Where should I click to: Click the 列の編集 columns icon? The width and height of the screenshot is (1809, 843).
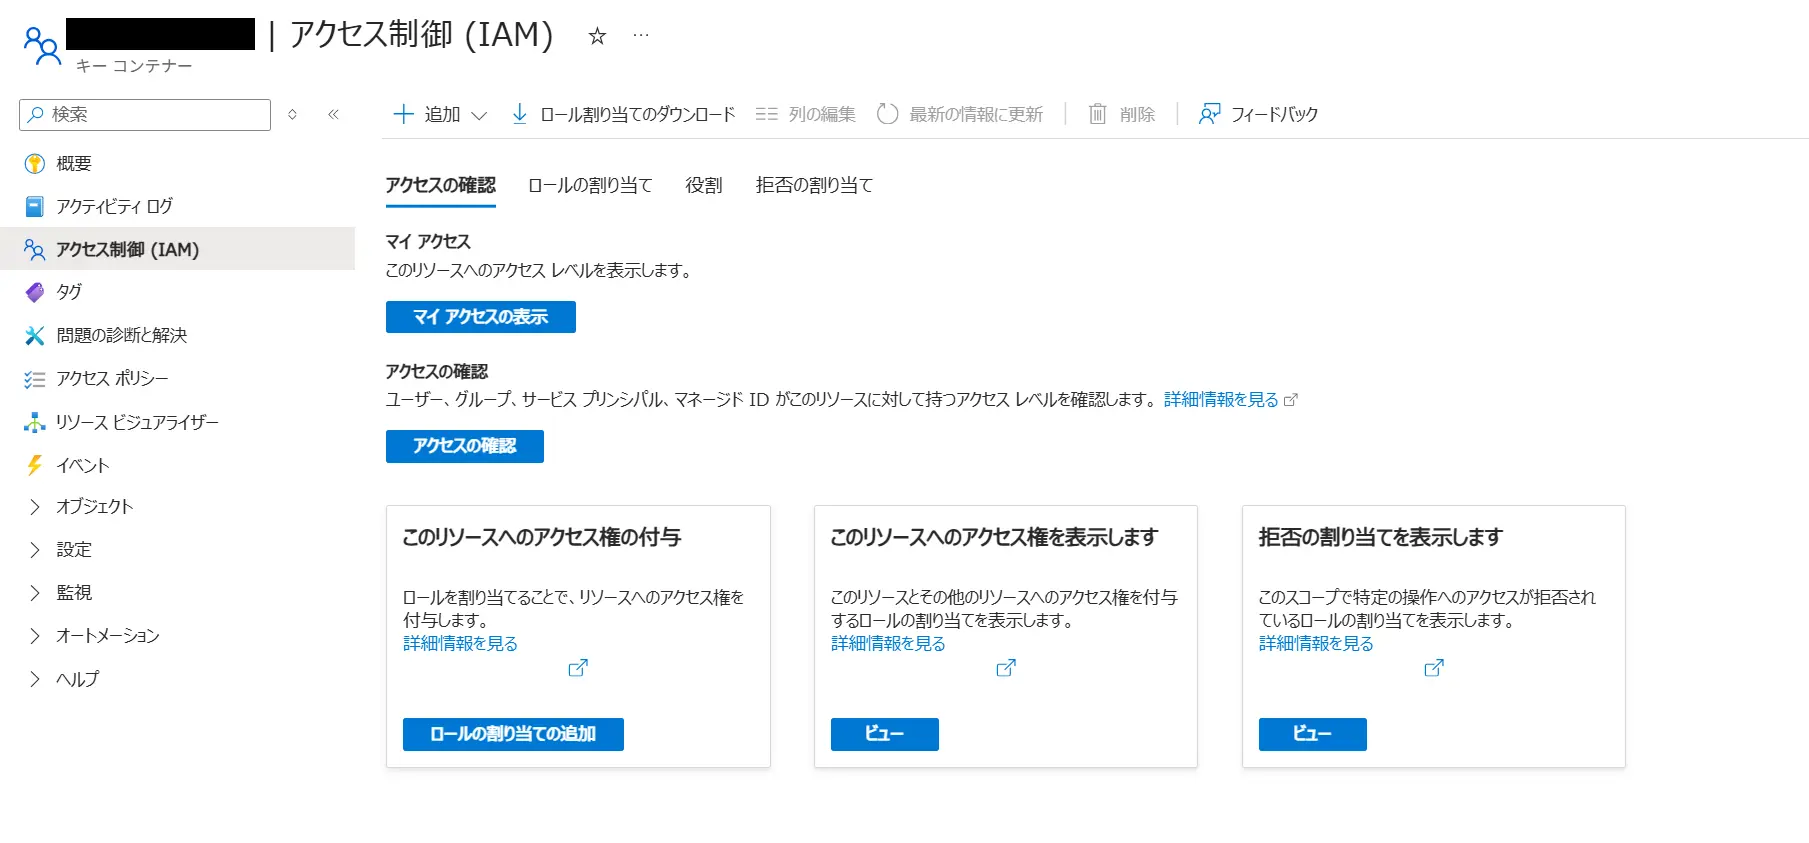pos(766,114)
